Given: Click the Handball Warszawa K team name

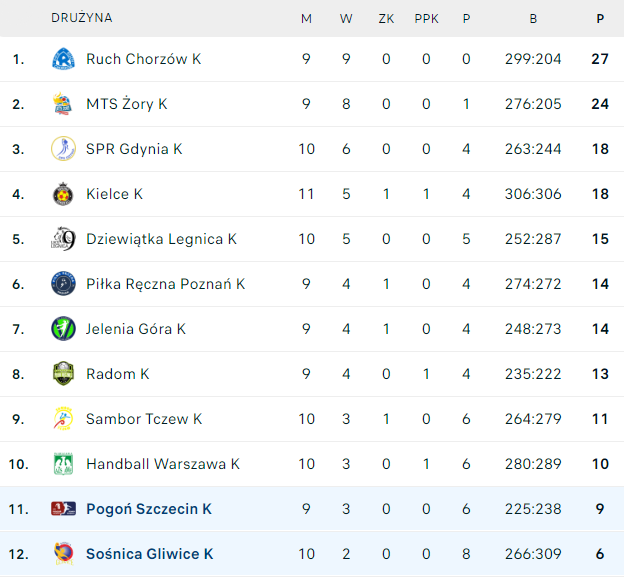Looking at the screenshot, I should [x=162, y=464].
